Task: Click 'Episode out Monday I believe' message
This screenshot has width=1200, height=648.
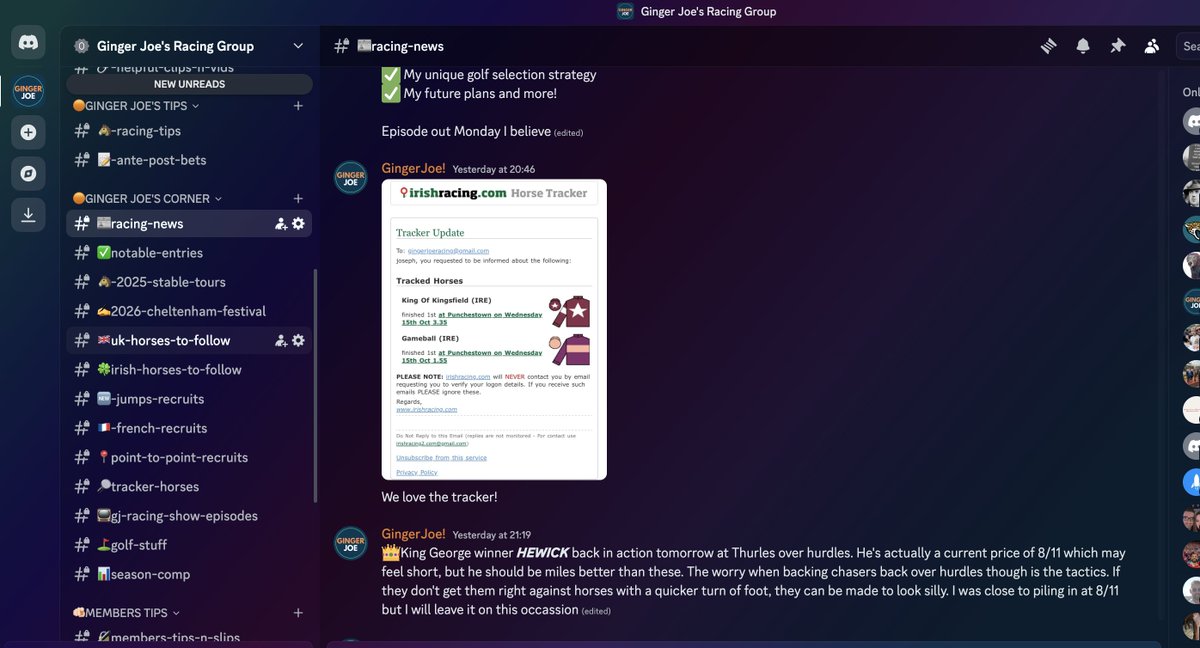Action: [x=466, y=131]
